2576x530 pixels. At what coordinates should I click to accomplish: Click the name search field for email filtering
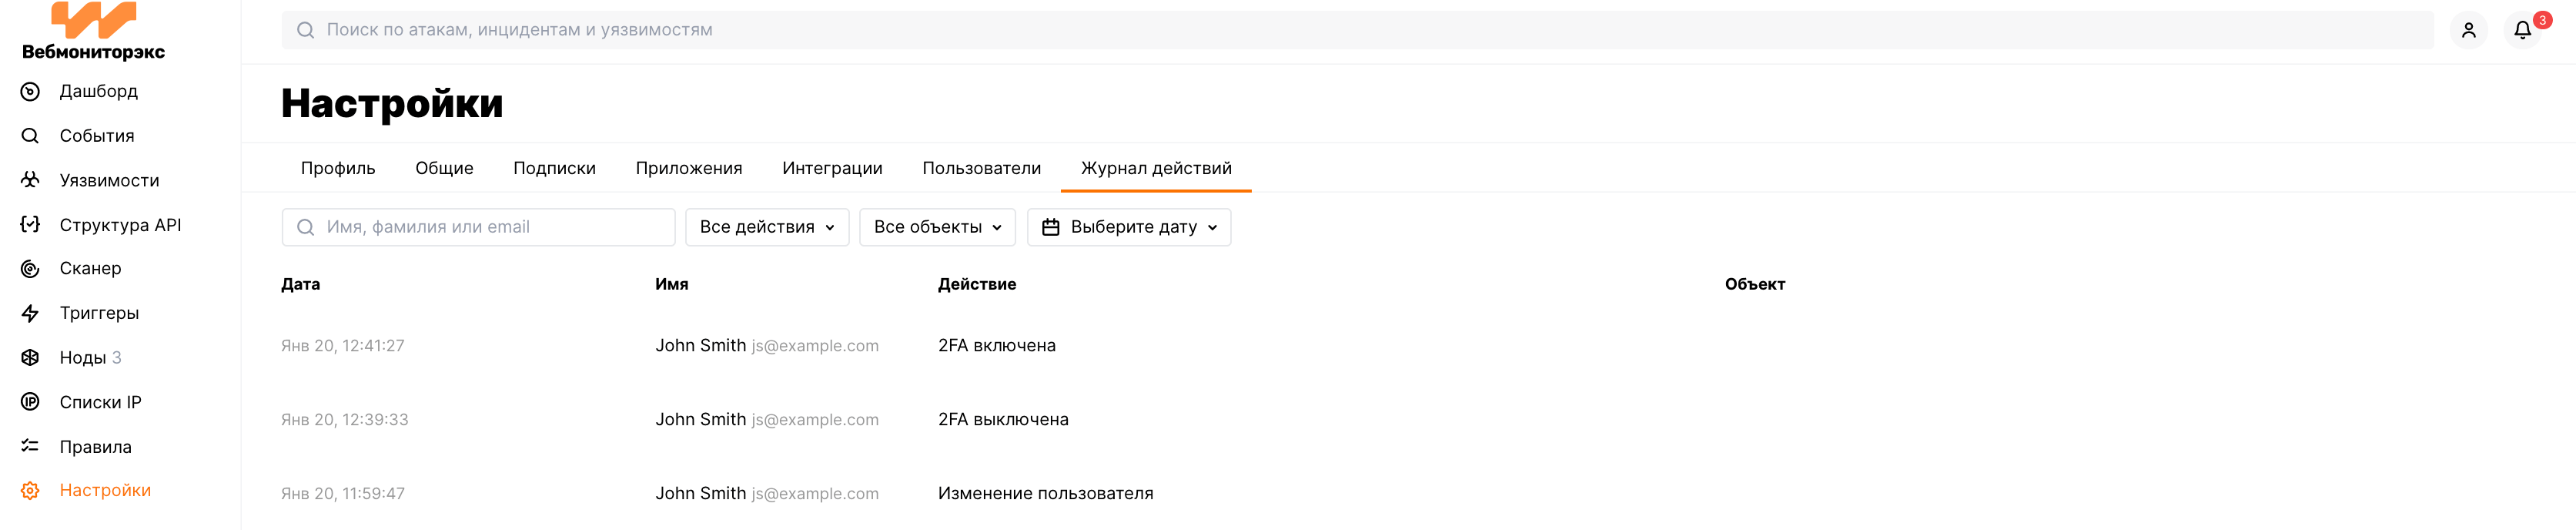click(478, 227)
